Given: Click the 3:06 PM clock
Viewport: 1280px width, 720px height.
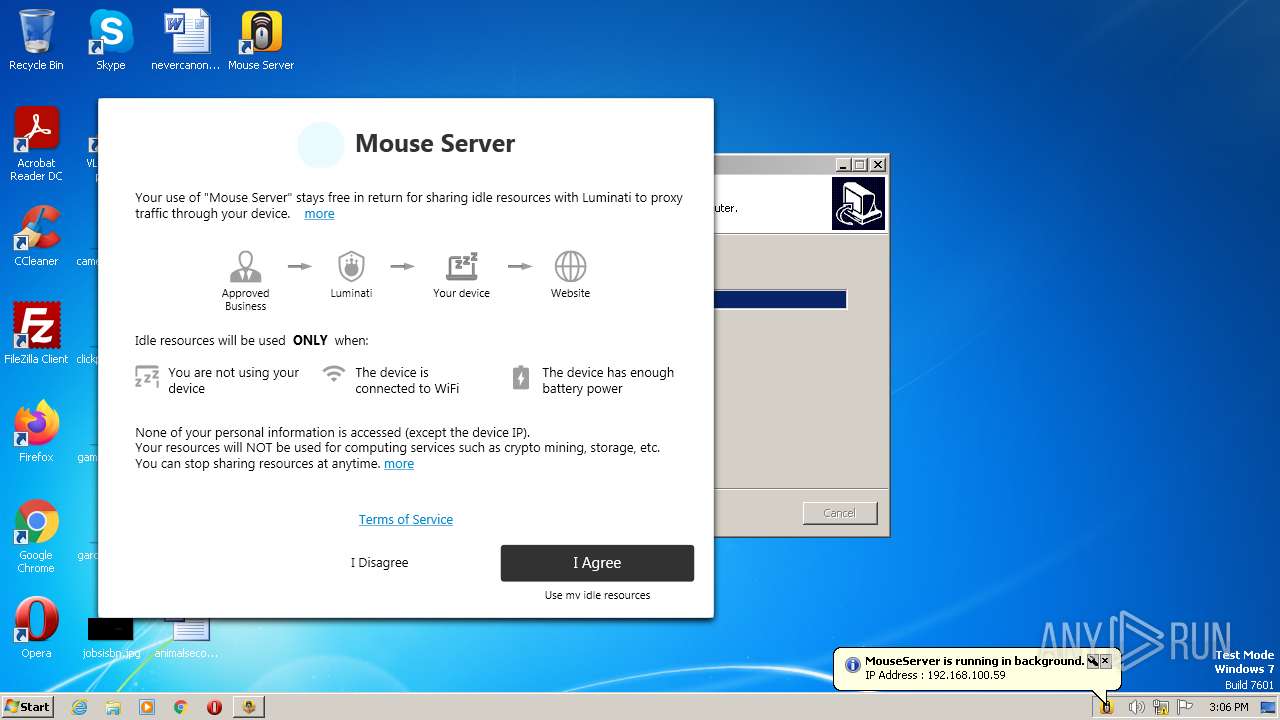Looking at the screenshot, I should pos(1228,707).
